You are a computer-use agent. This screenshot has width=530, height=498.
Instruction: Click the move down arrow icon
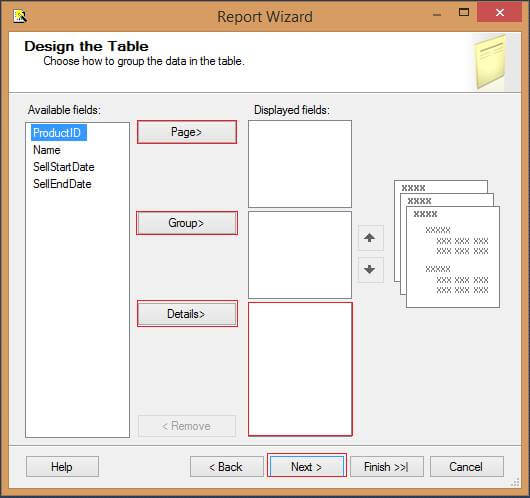[370, 269]
